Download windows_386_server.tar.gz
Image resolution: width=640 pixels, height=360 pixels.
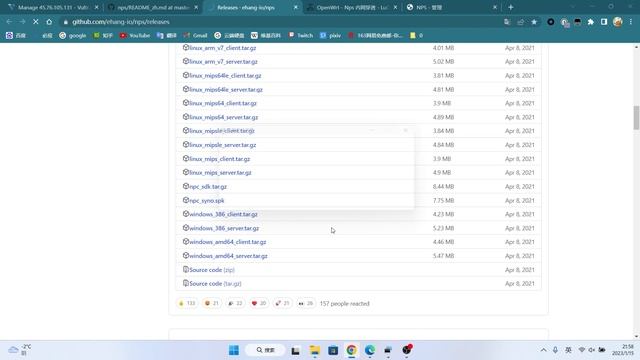click(x=224, y=228)
